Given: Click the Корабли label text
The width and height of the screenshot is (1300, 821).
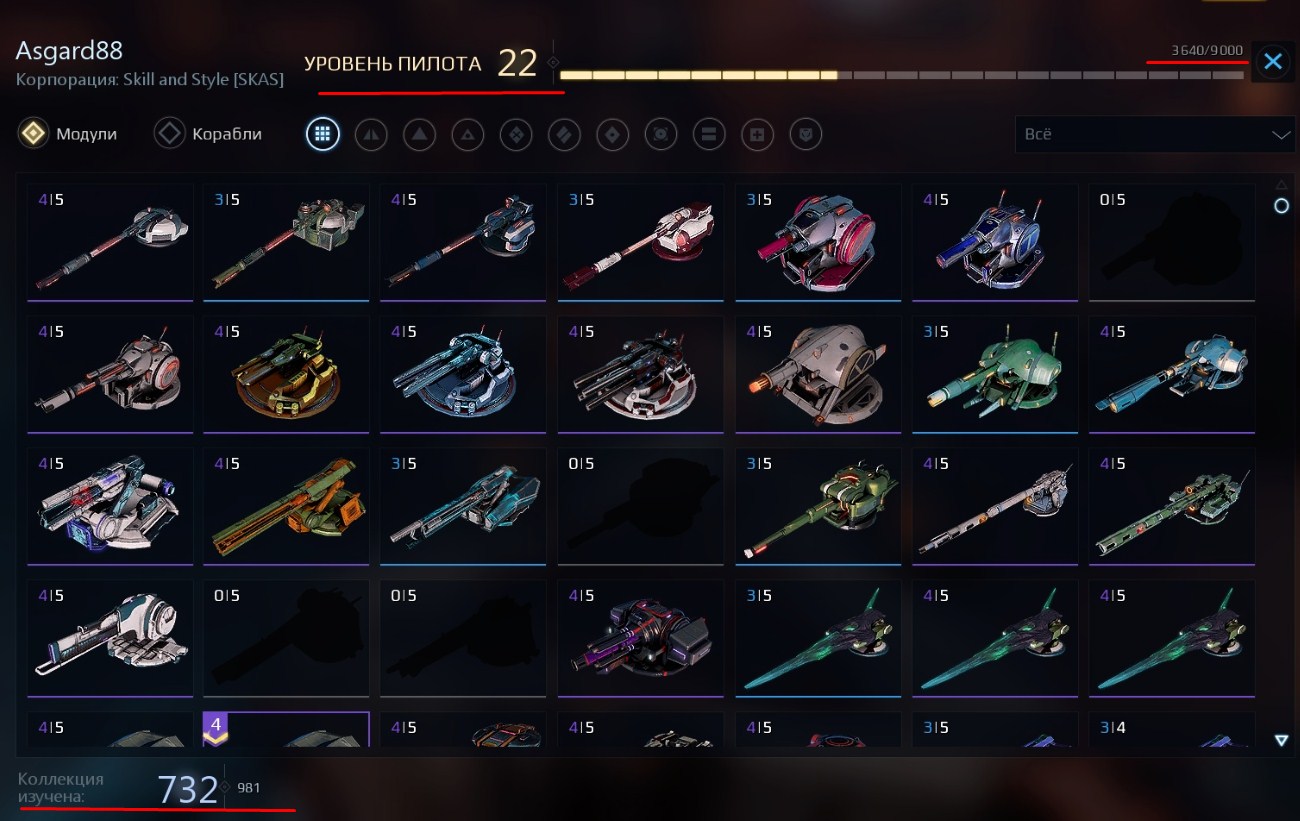Looking at the screenshot, I should (x=227, y=134).
